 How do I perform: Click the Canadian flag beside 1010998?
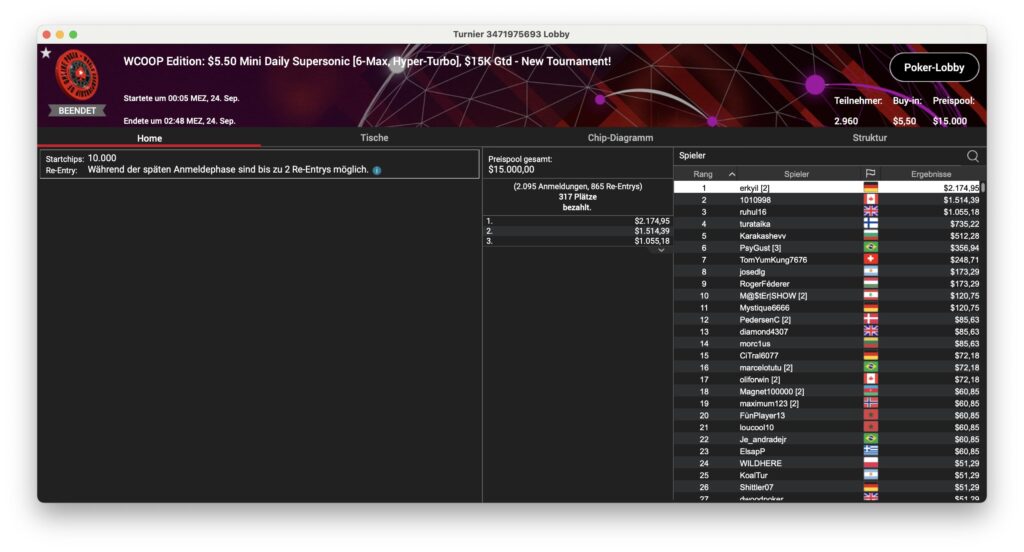(870, 200)
